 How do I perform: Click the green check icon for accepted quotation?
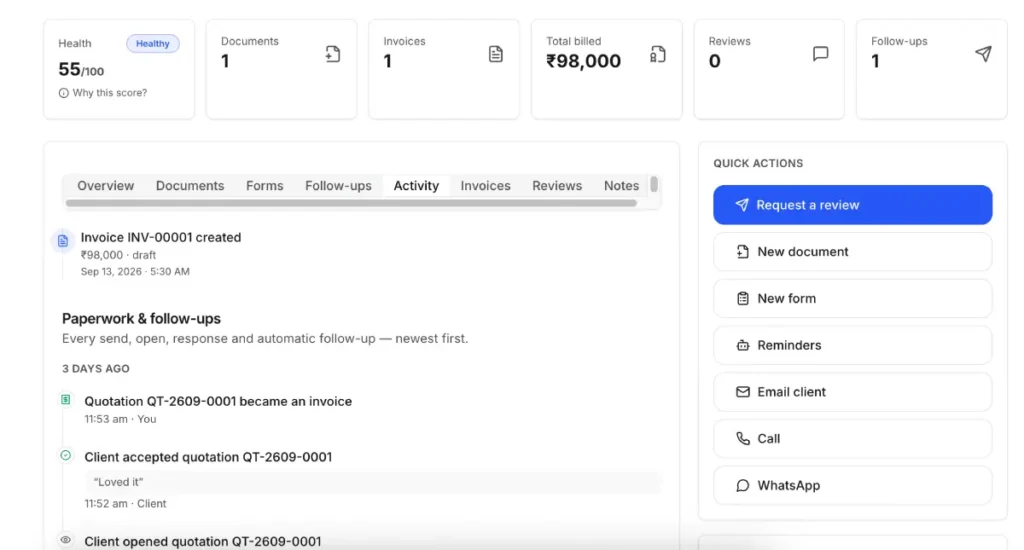pyautogui.click(x=66, y=455)
